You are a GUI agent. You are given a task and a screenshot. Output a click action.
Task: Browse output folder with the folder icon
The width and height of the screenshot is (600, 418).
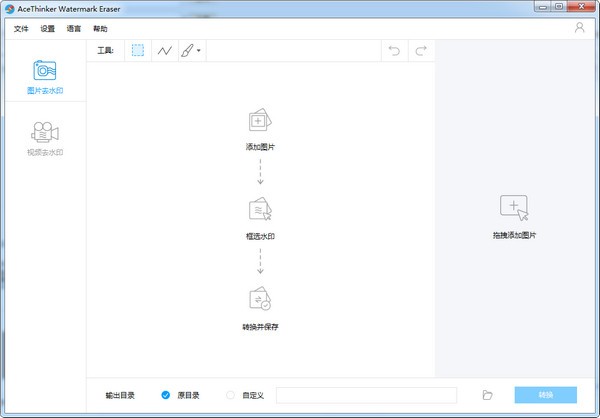coord(487,395)
